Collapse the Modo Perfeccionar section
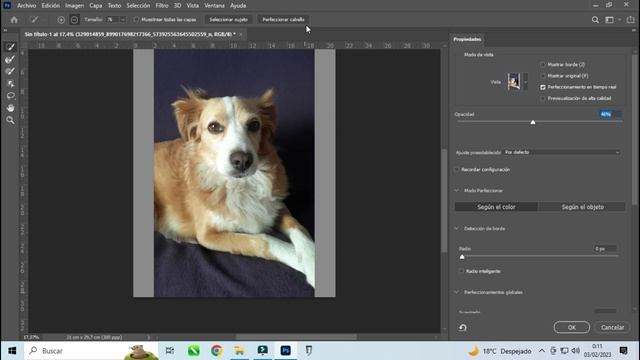640x360 pixels. pos(457,191)
